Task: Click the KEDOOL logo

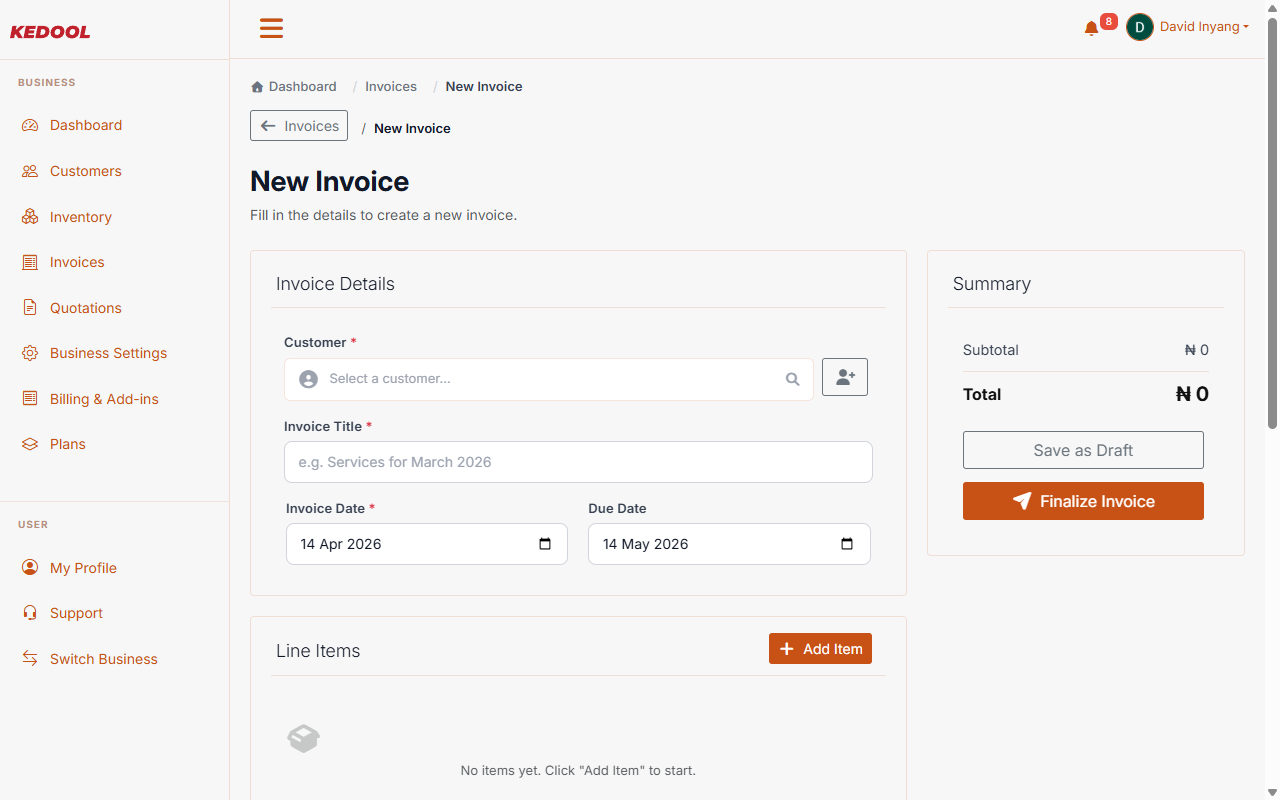Action: point(50,32)
